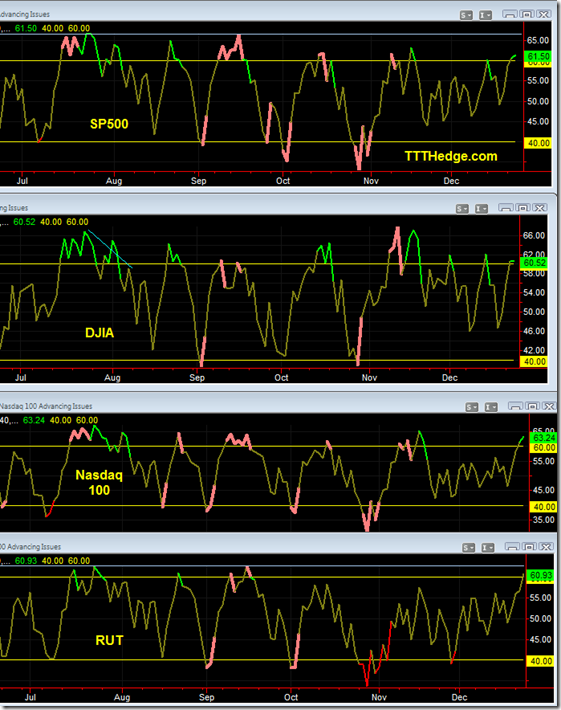Maximize the Nasdaq 100 Advancing Issues window
561x710 pixels.
533,406
